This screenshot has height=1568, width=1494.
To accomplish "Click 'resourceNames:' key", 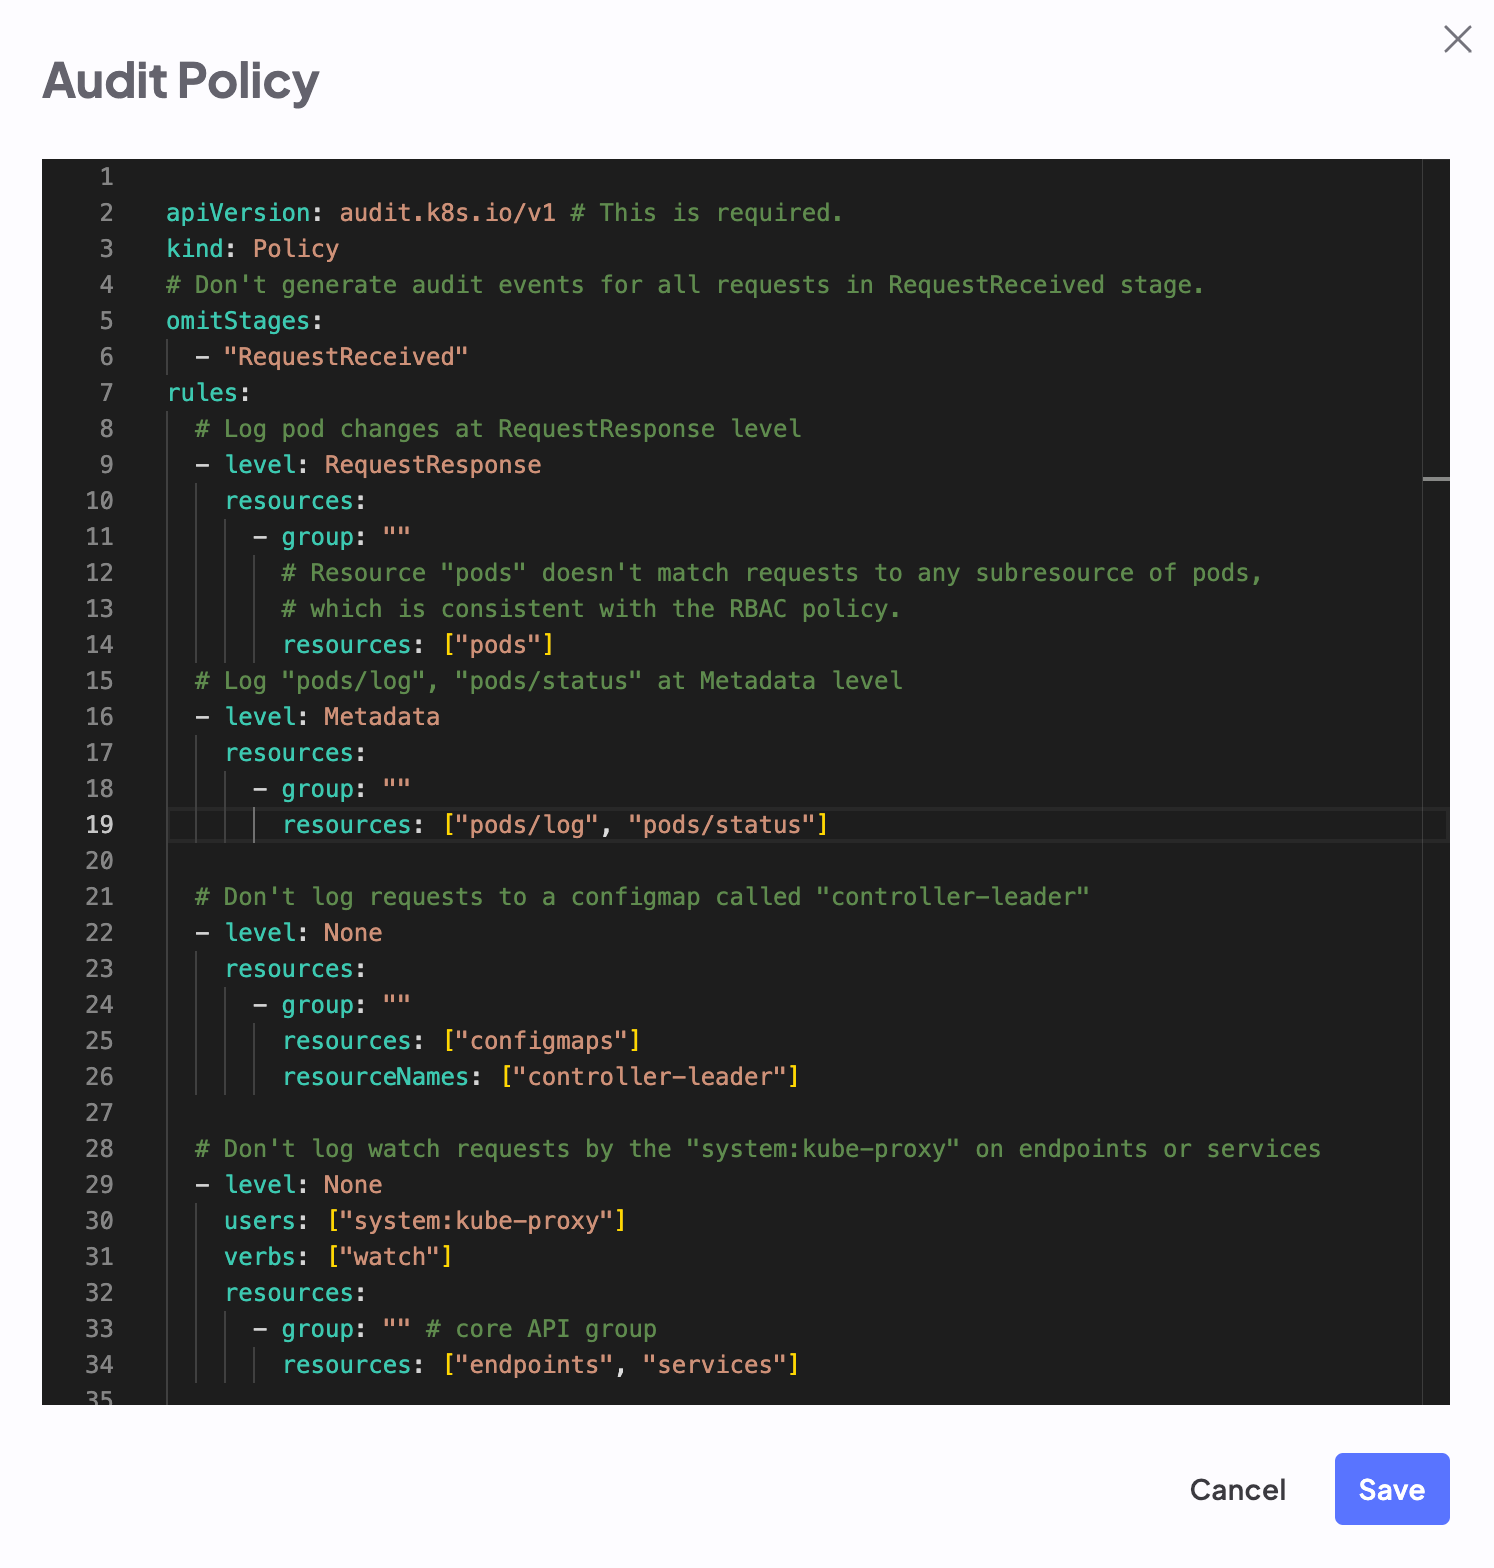I will pos(381,1077).
